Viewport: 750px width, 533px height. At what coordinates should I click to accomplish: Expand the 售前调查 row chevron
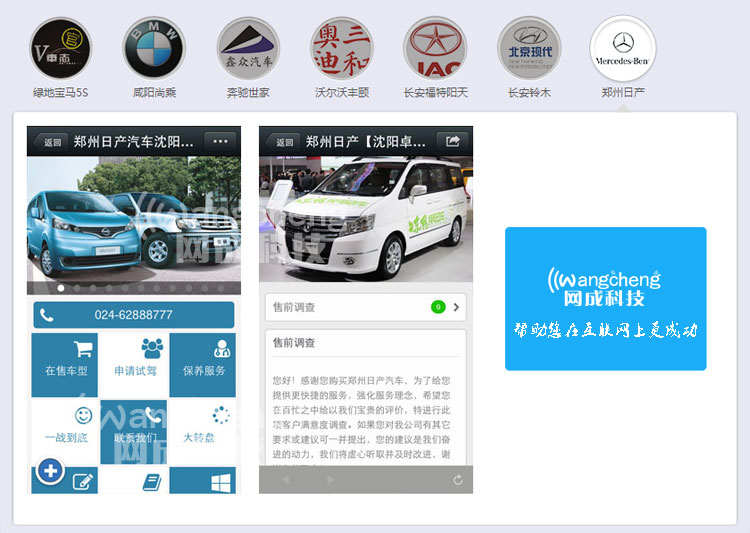tap(456, 307)
